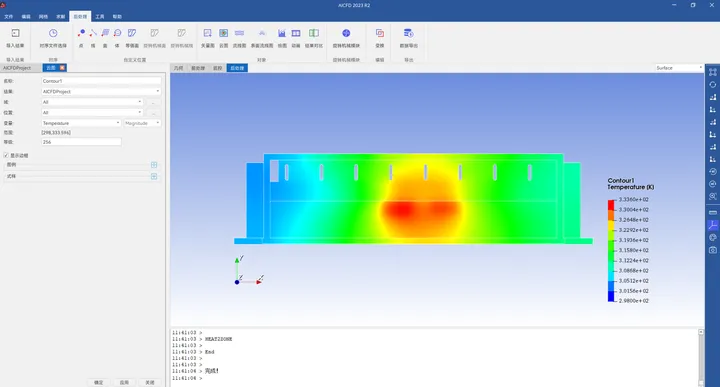Click the console output scrollbar
This screenshot has height=387, width=720.
[701, 357]
